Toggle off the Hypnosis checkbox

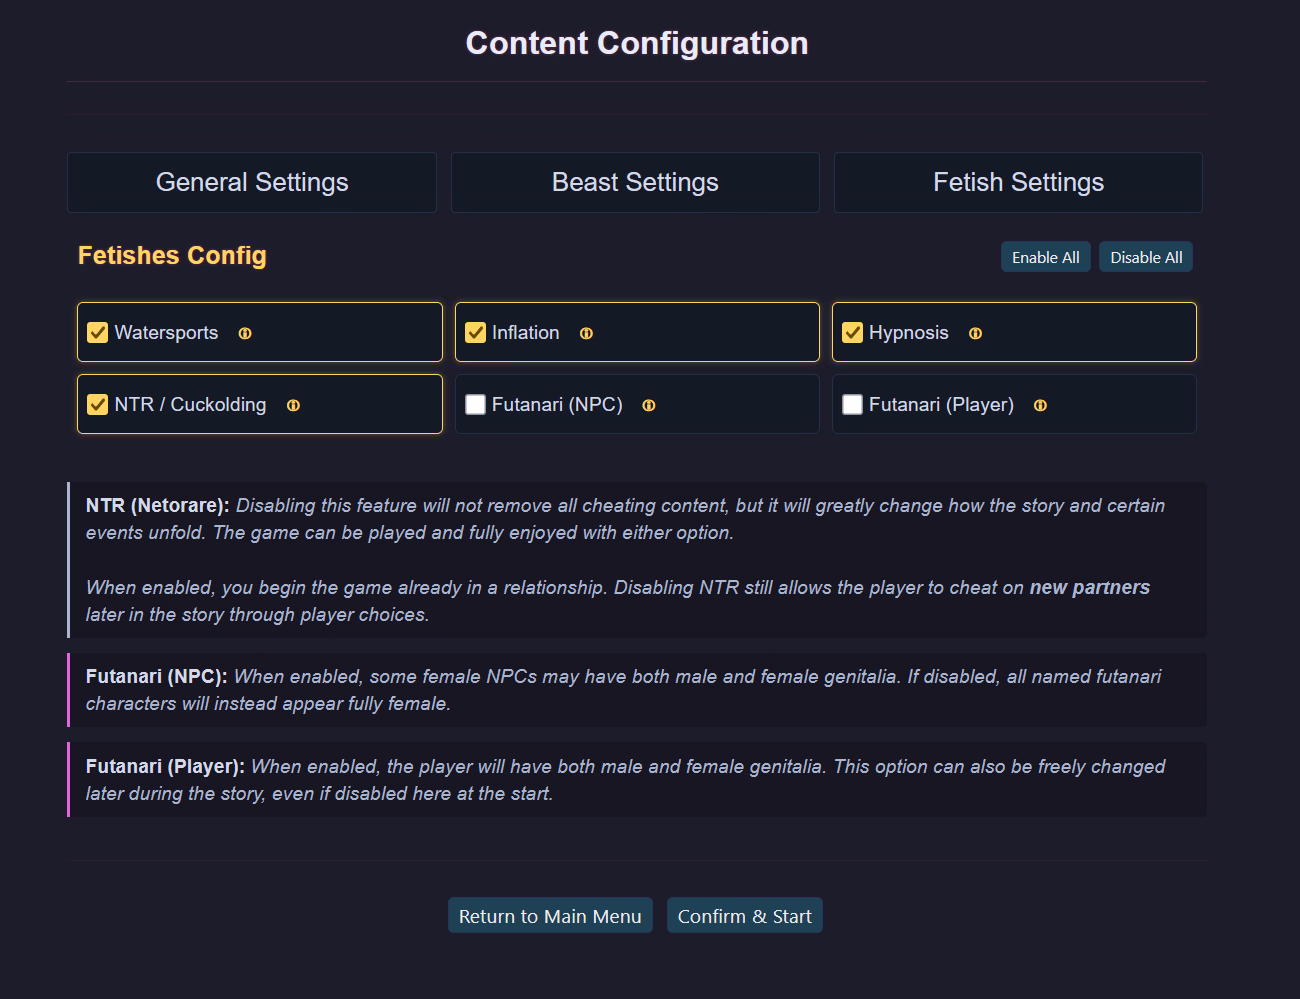(853, 333)
